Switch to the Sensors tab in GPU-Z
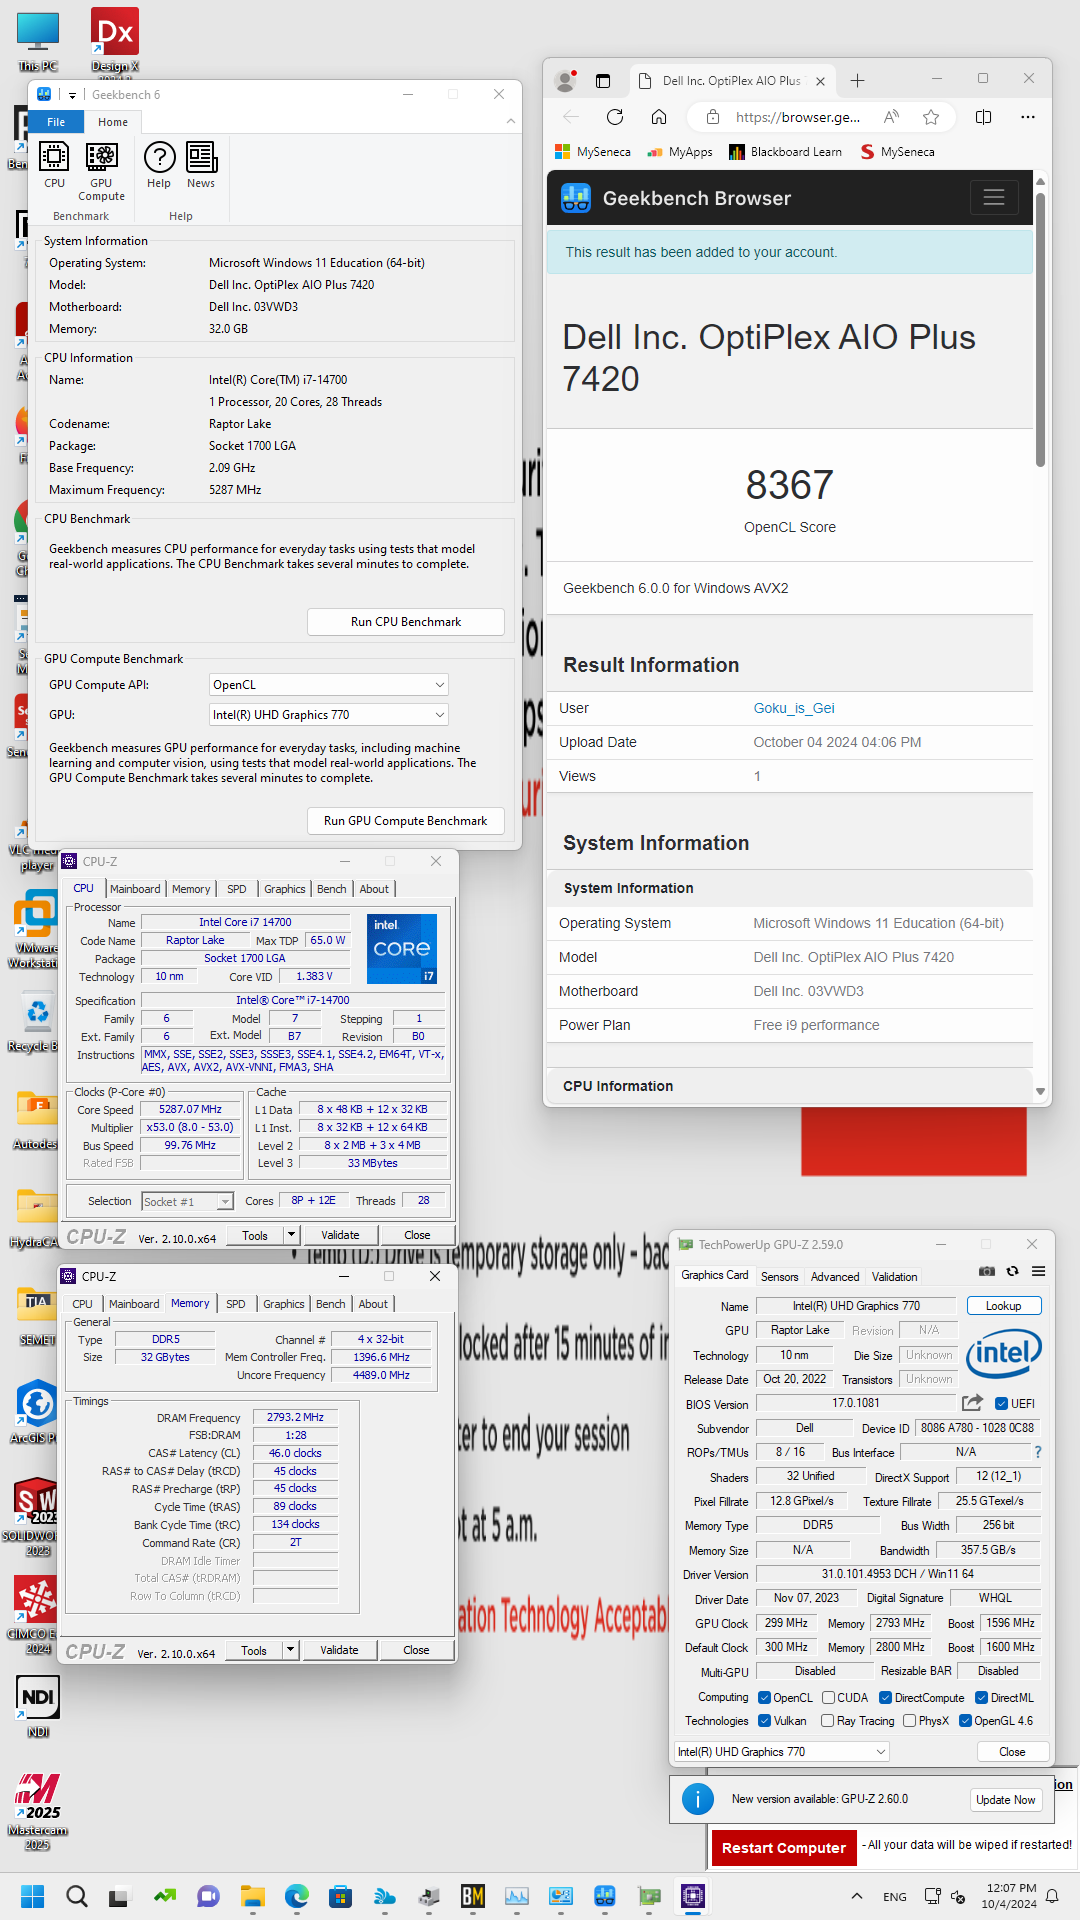1080x1920 pixels. pyautogui.click(x=780, y=1277)
